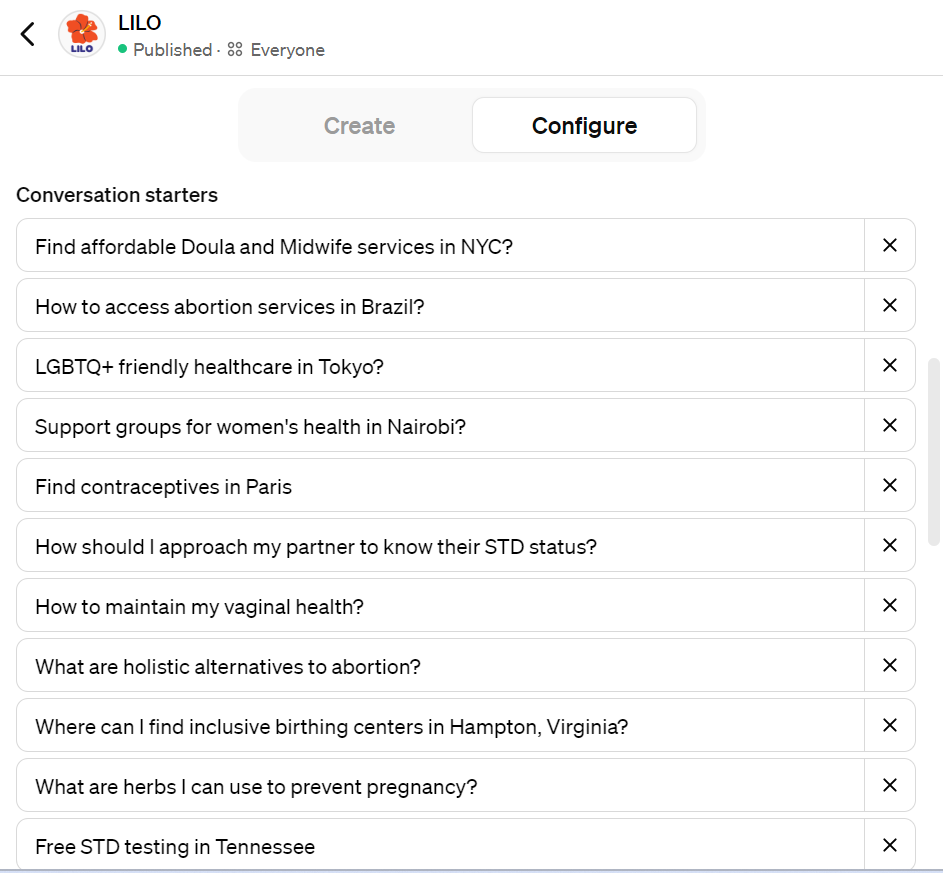943x873 pixels.
Task: Click the Published status text
Action: coord(172,49)
